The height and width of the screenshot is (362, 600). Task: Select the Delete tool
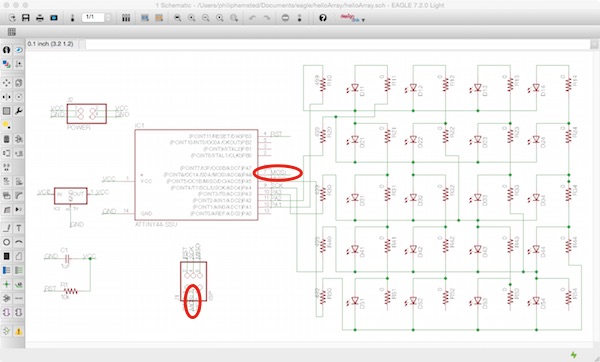pyautogui.click(x=7, y=139)
